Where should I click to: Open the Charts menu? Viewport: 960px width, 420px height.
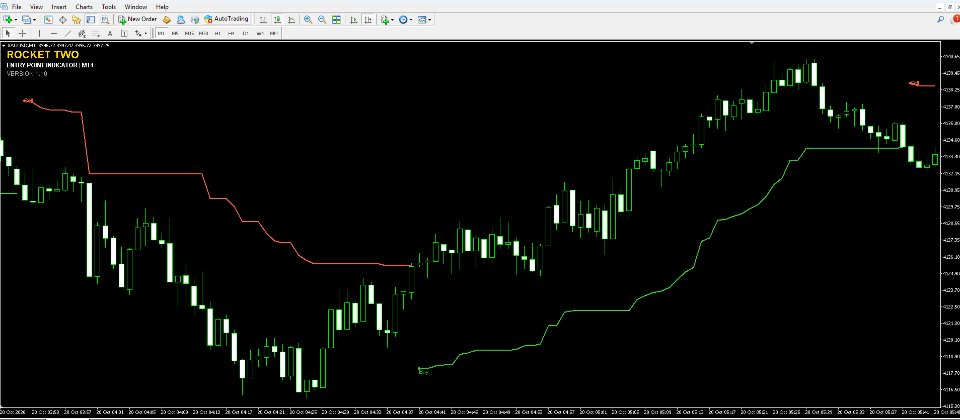pyautogui.click(x=84, y=7)
